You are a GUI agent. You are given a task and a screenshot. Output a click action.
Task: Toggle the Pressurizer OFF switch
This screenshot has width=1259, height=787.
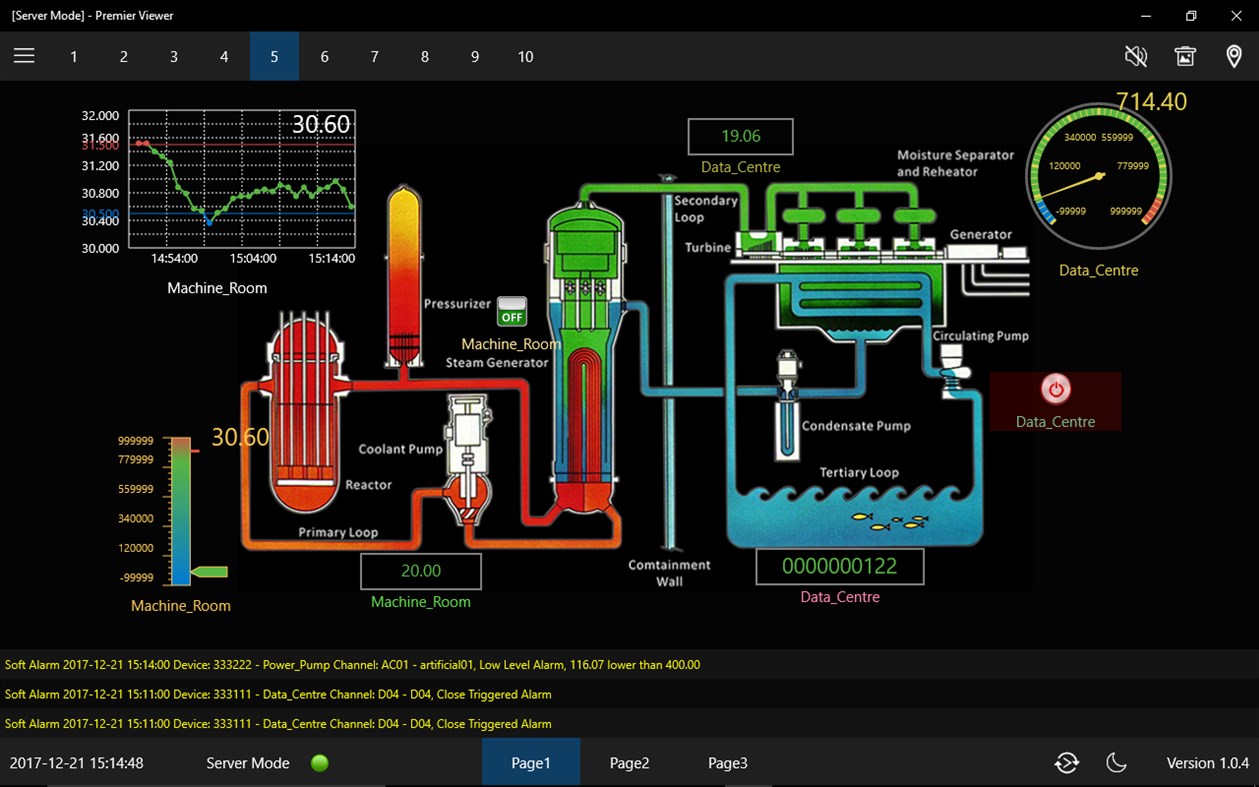[x=512, y=311]
